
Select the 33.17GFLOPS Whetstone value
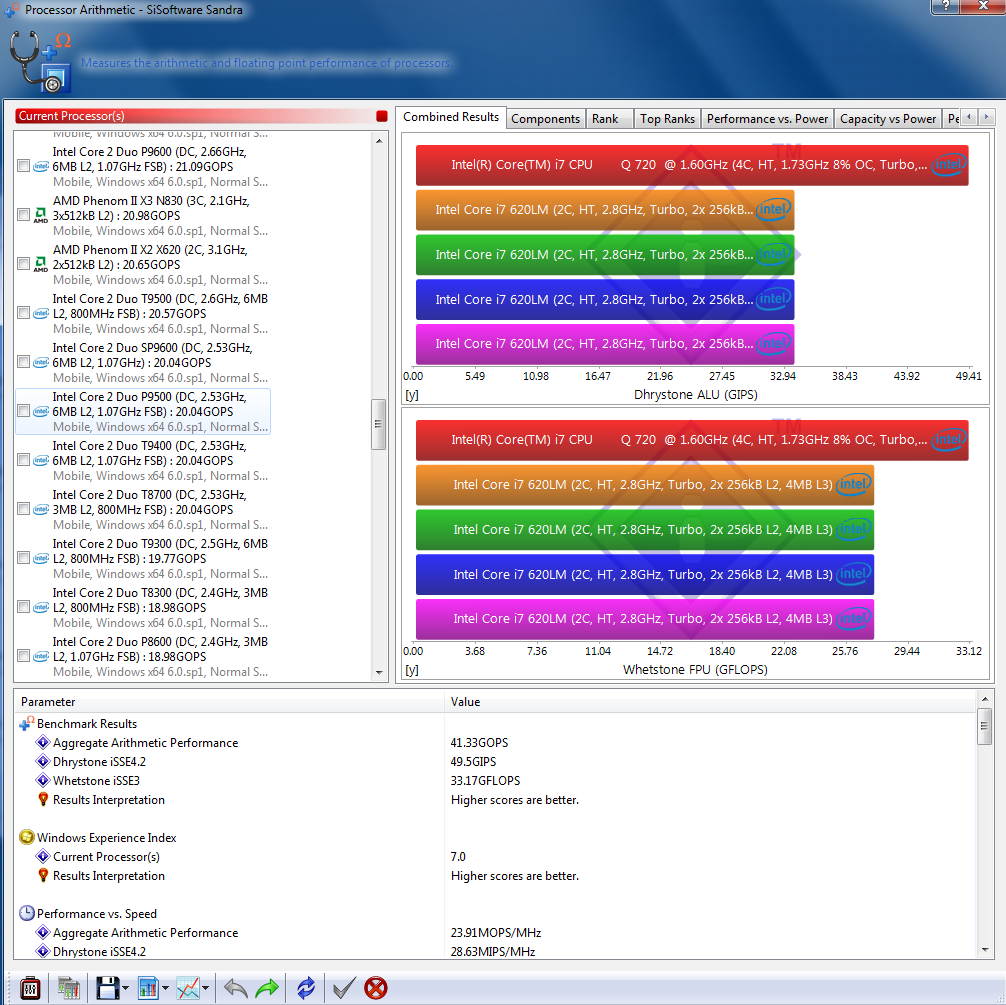485,780
